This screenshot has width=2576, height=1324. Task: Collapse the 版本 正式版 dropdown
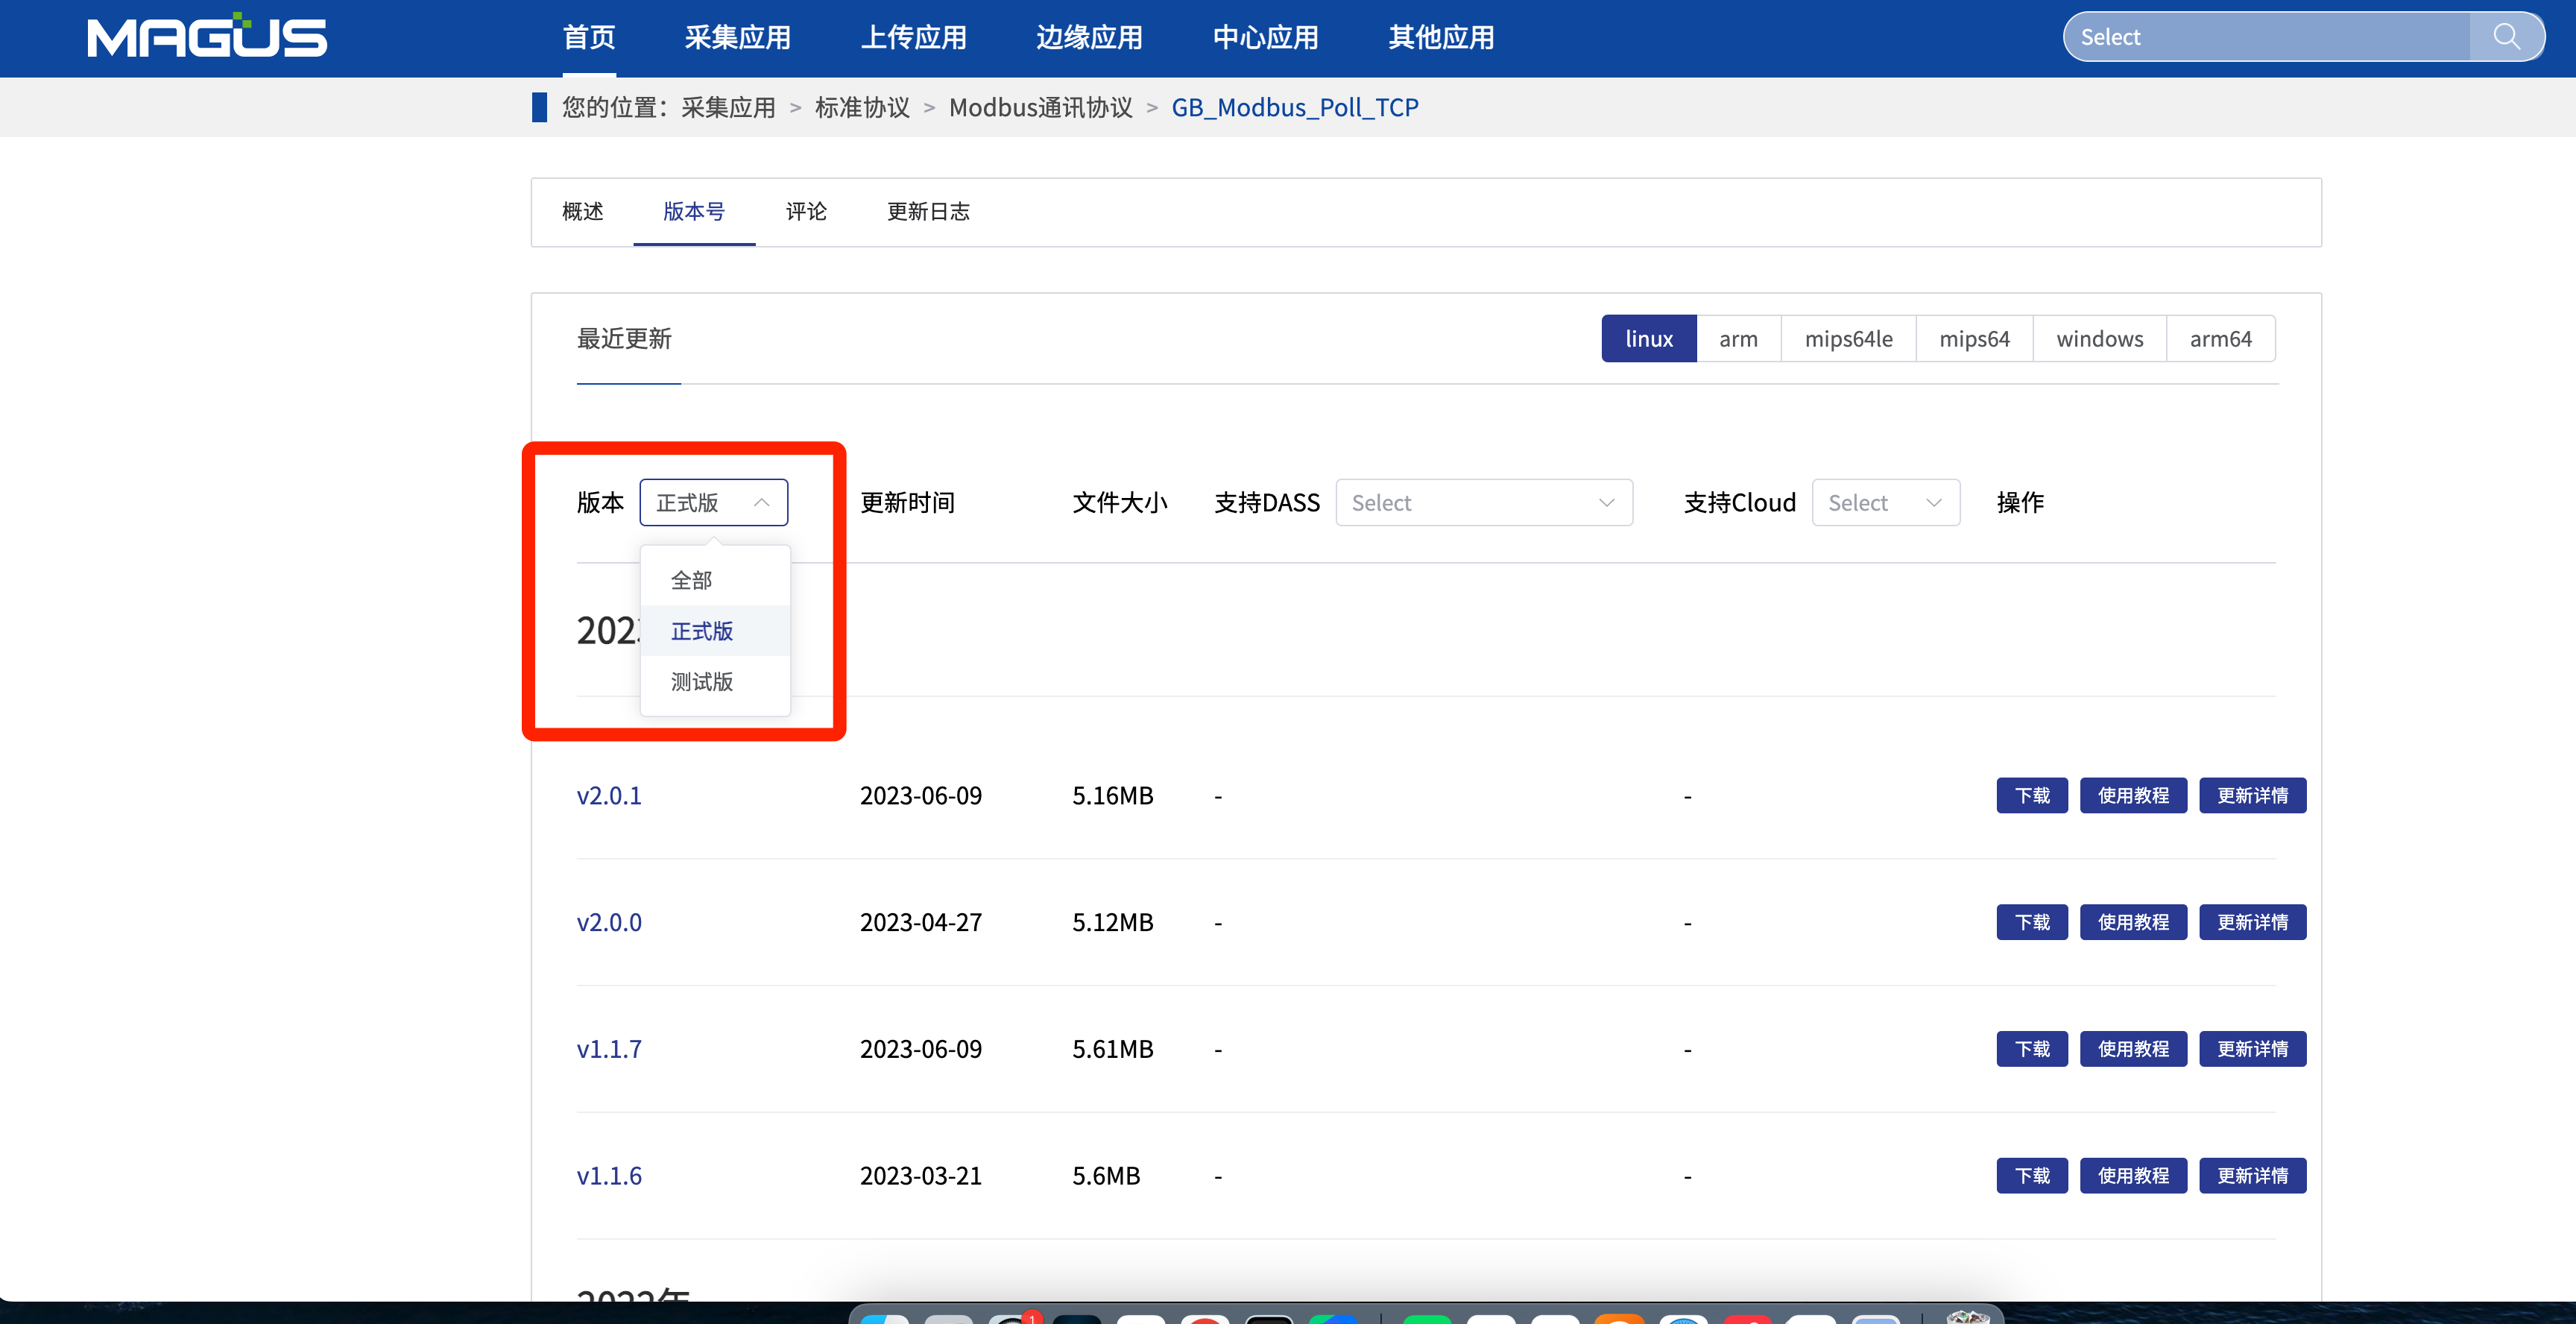(714, 502)
